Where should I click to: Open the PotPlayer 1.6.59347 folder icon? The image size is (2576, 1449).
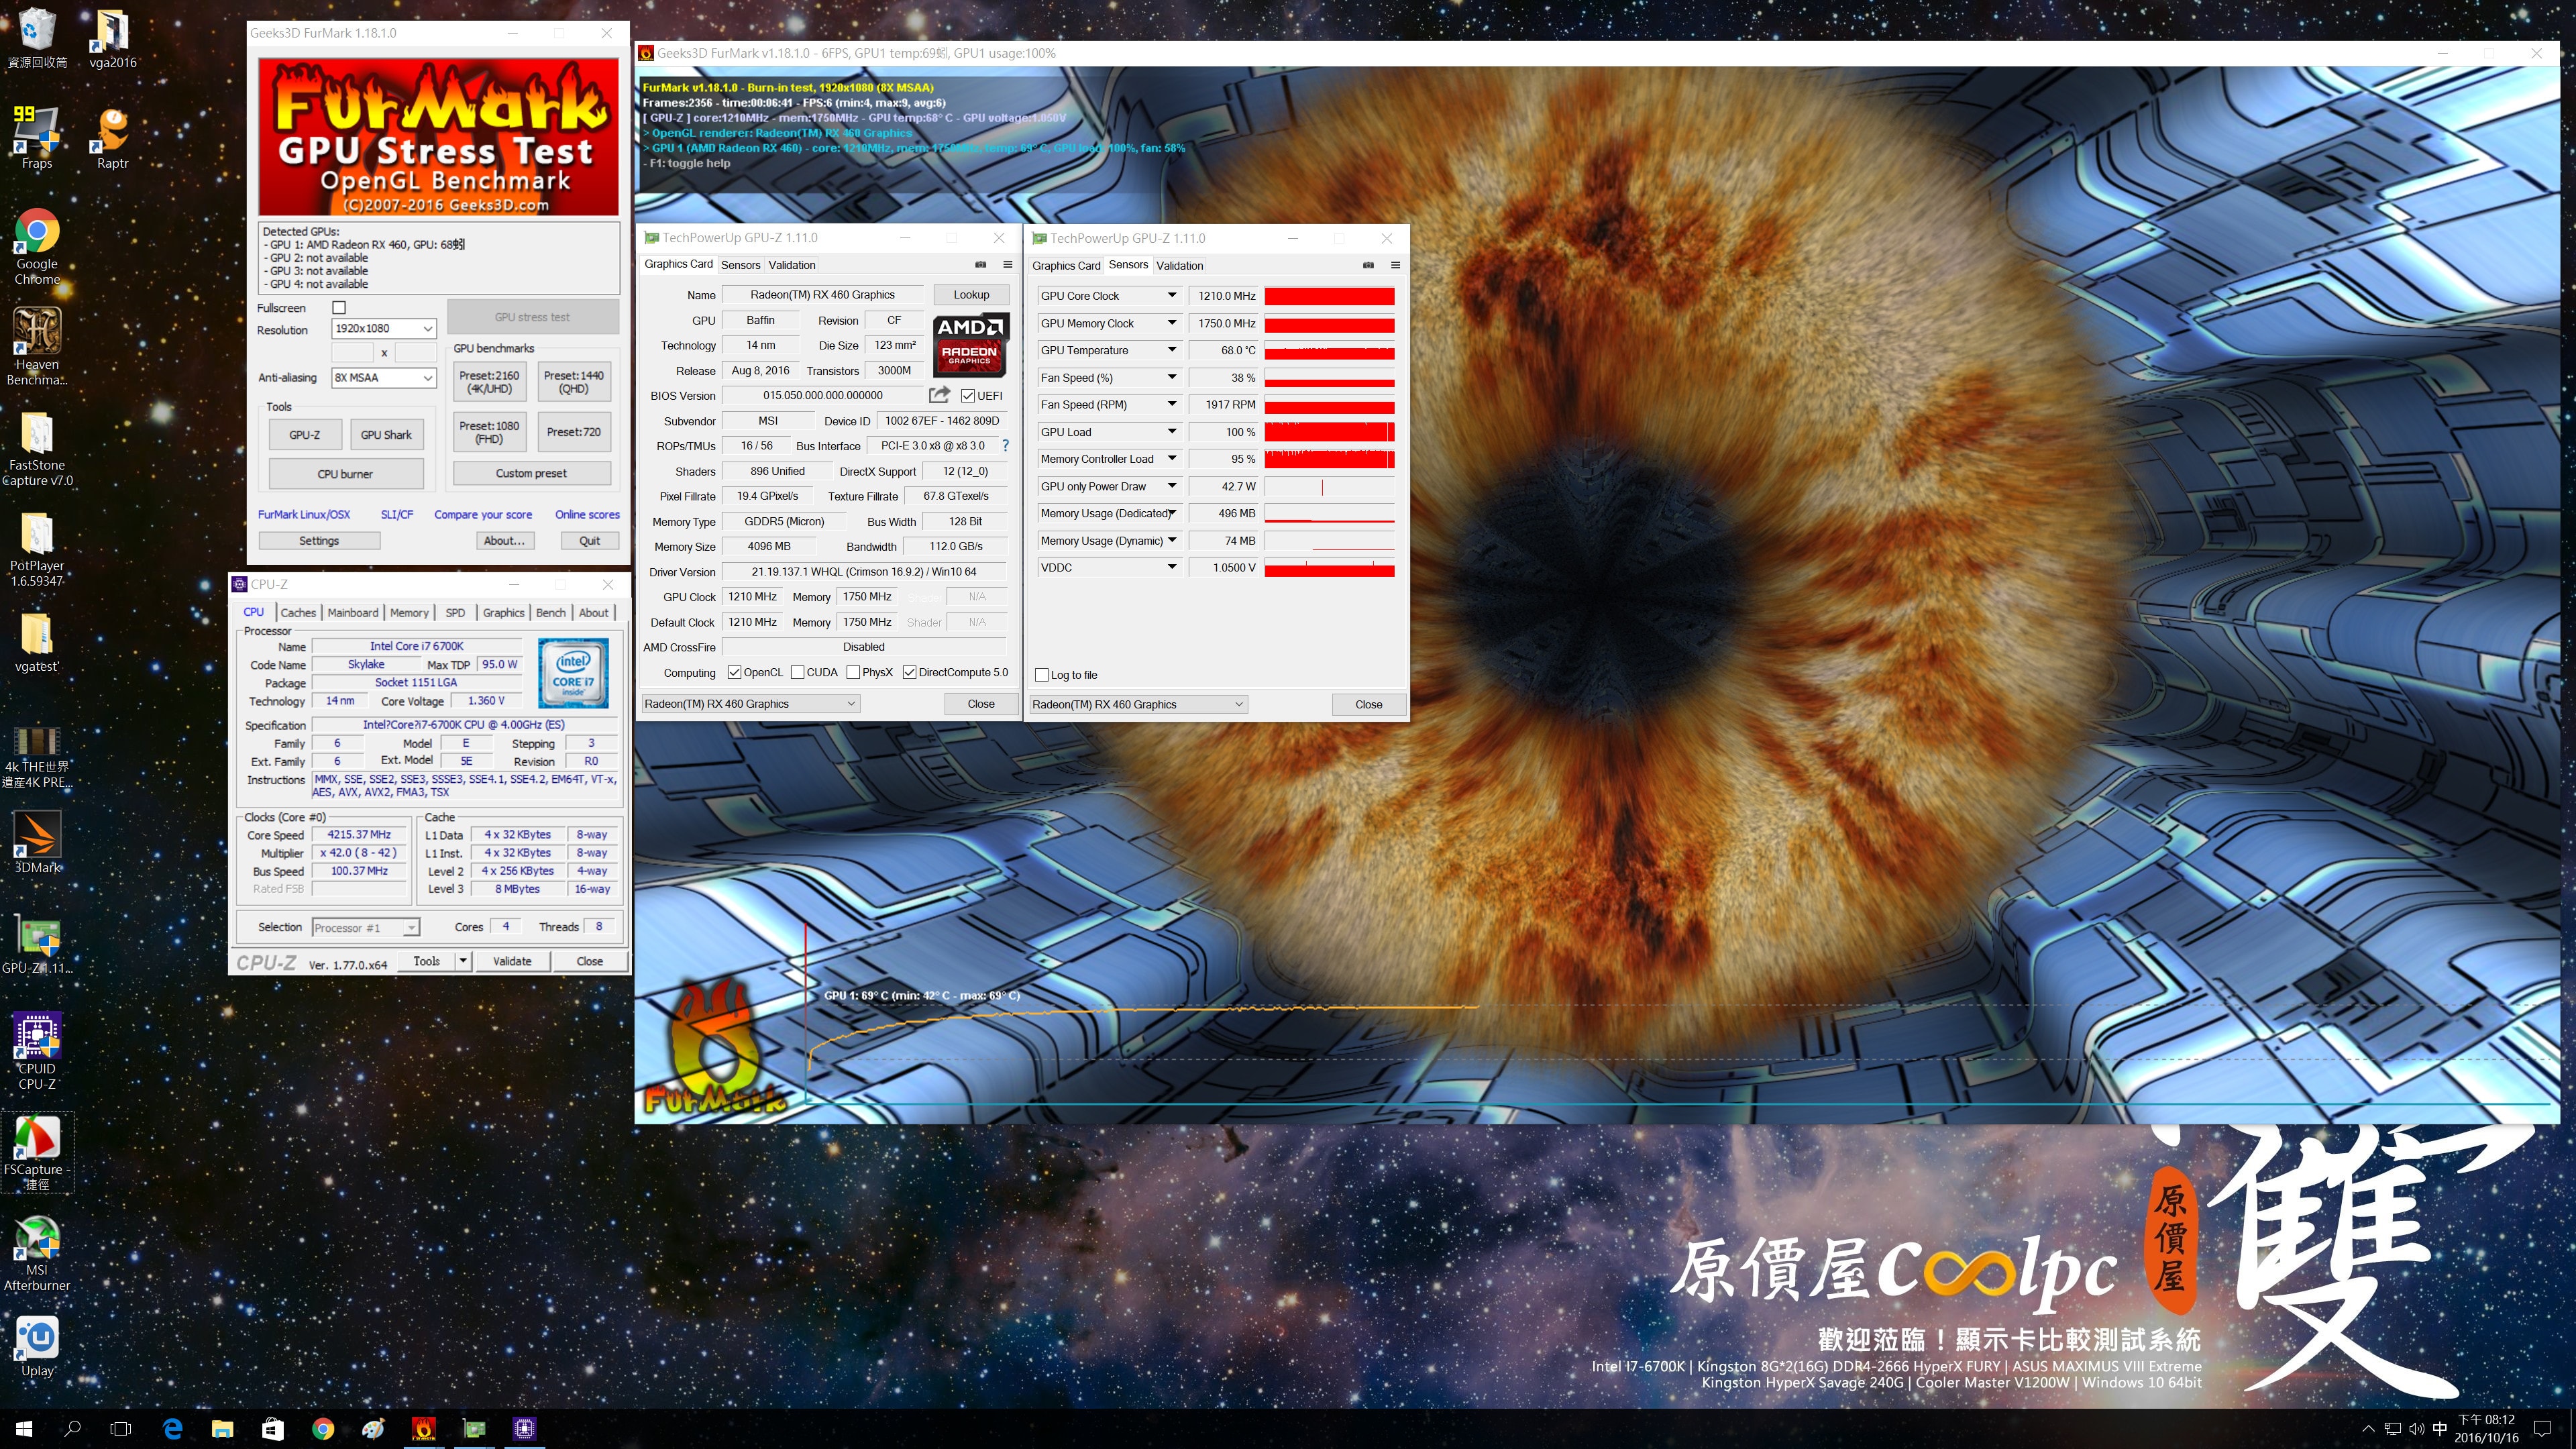[37, 548]
